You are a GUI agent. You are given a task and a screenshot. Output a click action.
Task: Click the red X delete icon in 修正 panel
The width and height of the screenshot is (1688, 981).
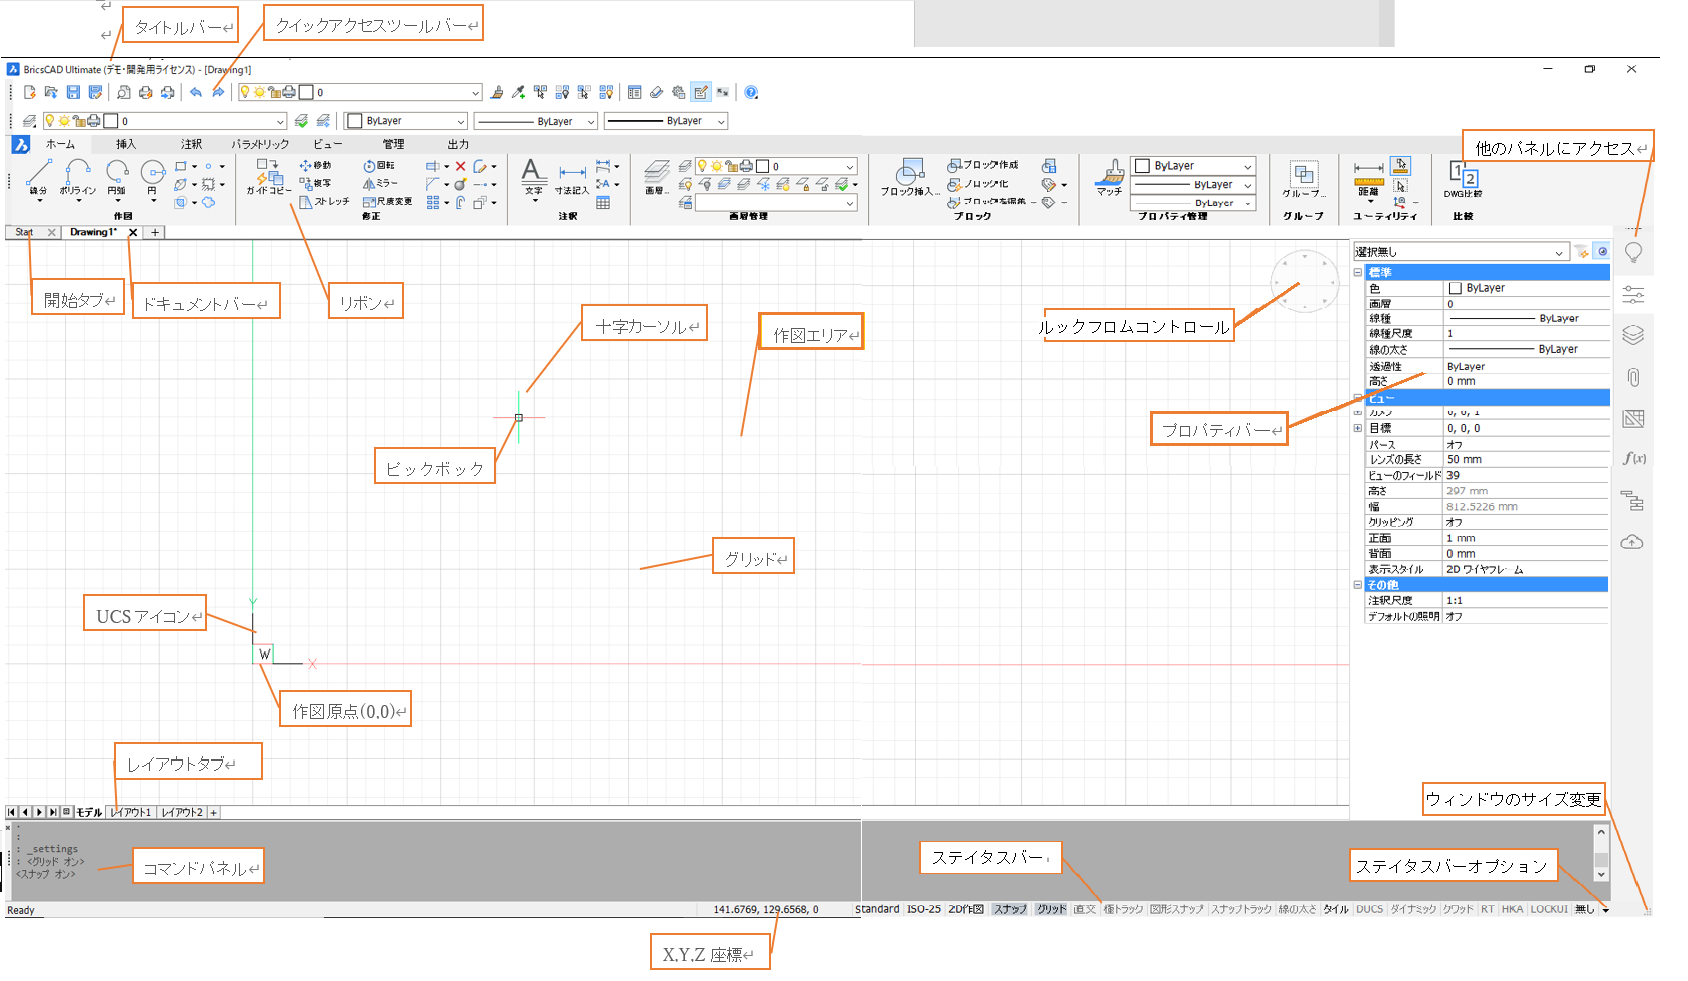[460, 166]
